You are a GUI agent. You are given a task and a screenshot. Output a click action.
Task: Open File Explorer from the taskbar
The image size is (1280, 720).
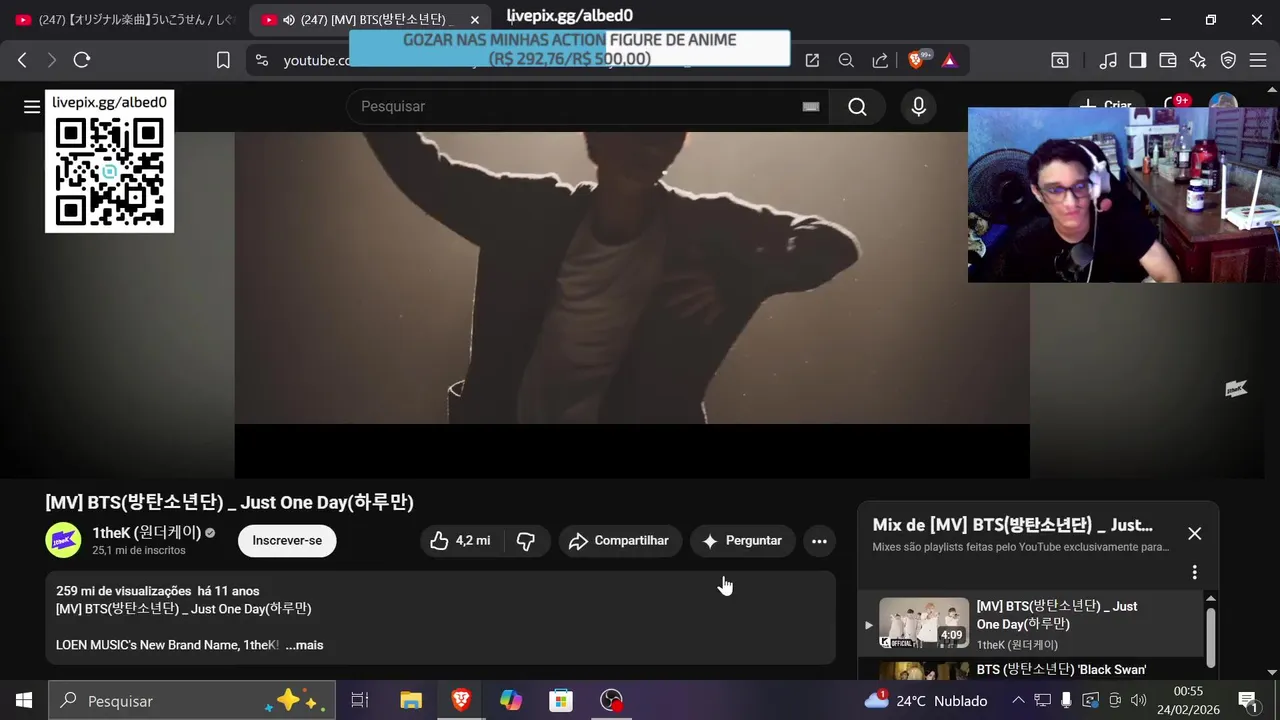411,701
